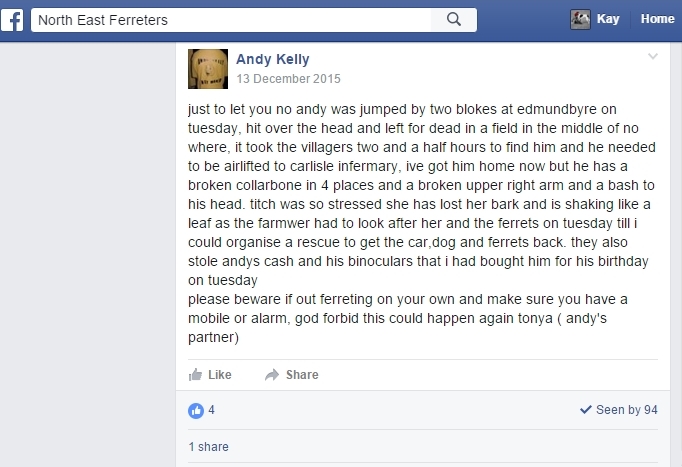Click the thumbs-up Like icon

[195, 374]
